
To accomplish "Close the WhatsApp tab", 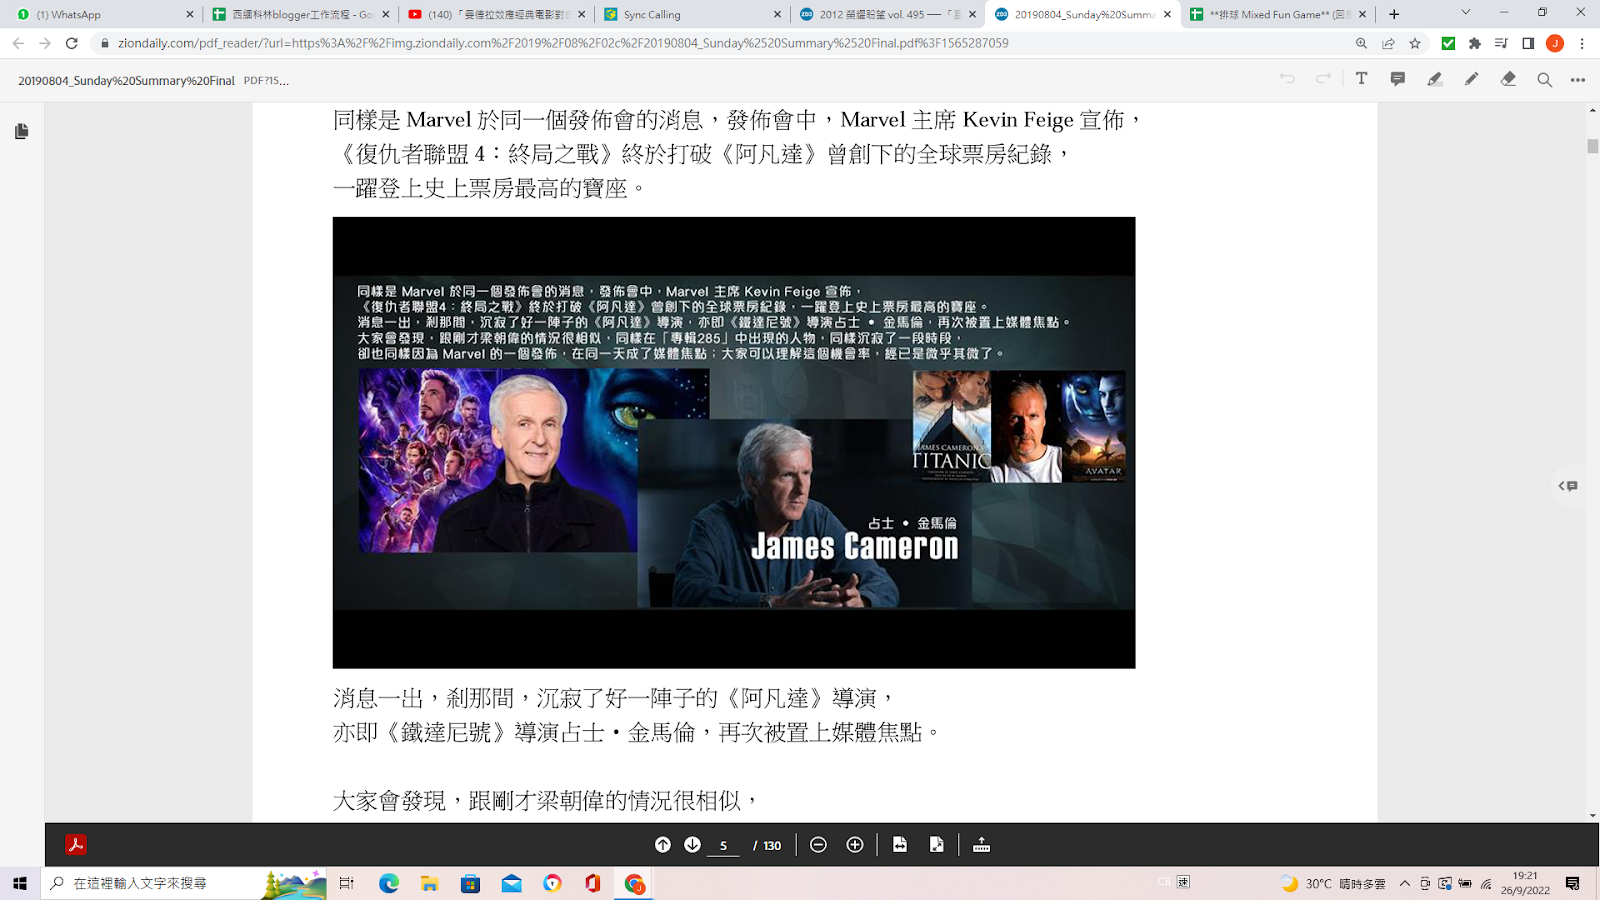I will pos(189,14).
